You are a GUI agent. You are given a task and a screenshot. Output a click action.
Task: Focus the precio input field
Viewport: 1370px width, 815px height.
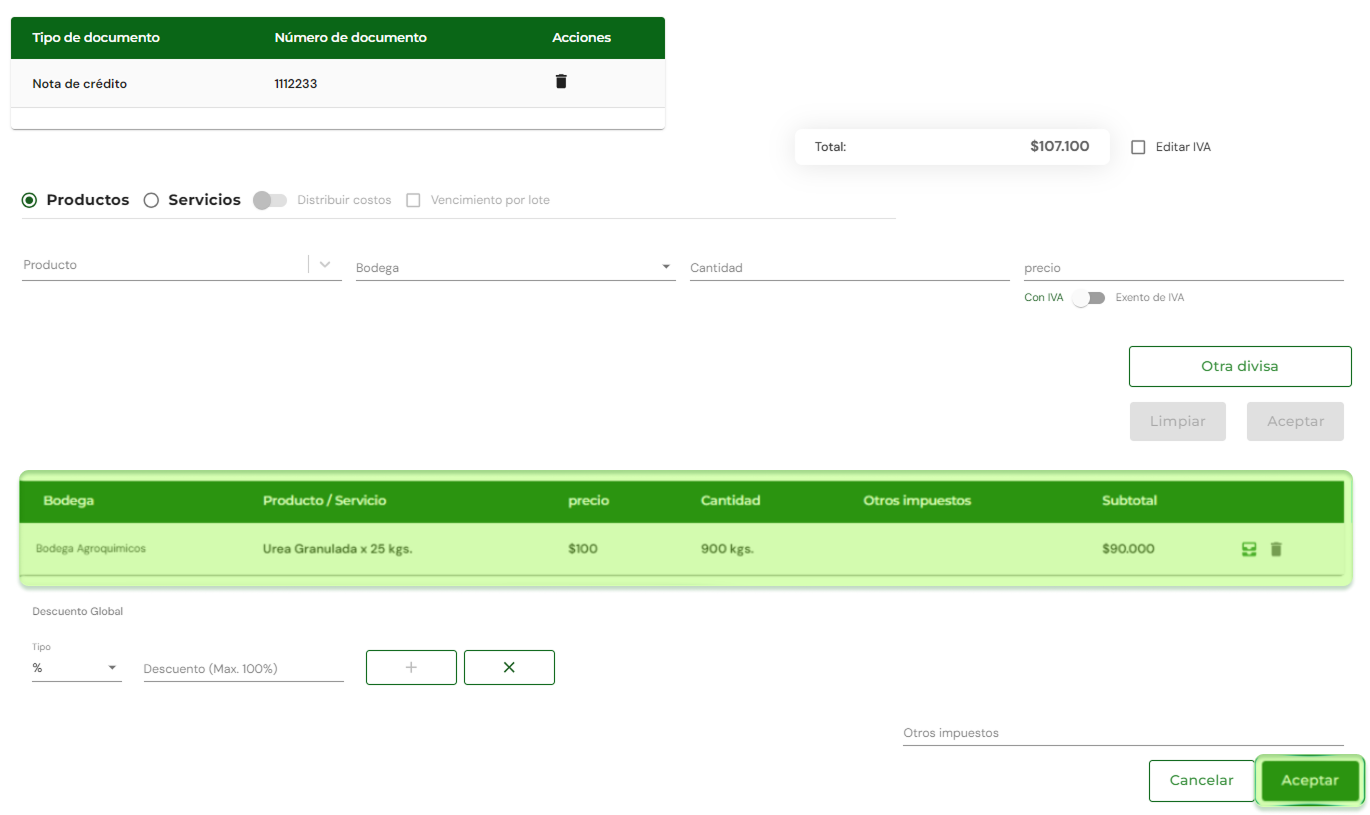(1184, 267)
